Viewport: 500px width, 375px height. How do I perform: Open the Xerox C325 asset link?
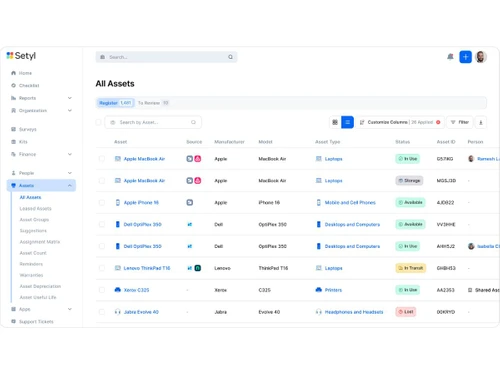click(136, 290)
